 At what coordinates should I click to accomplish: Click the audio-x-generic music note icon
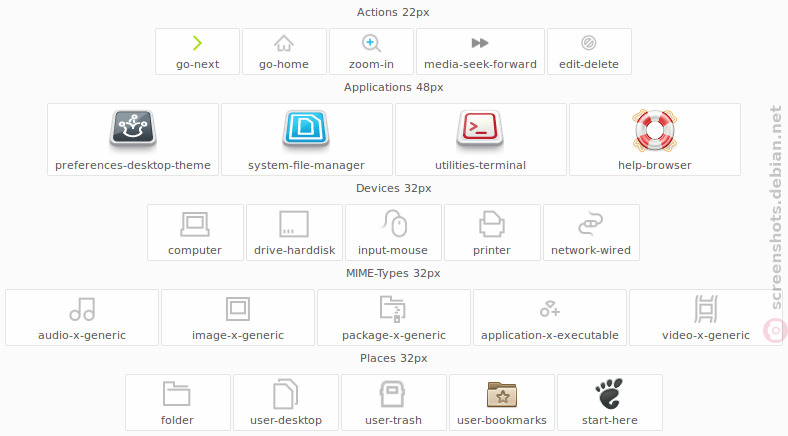point(82,309)
